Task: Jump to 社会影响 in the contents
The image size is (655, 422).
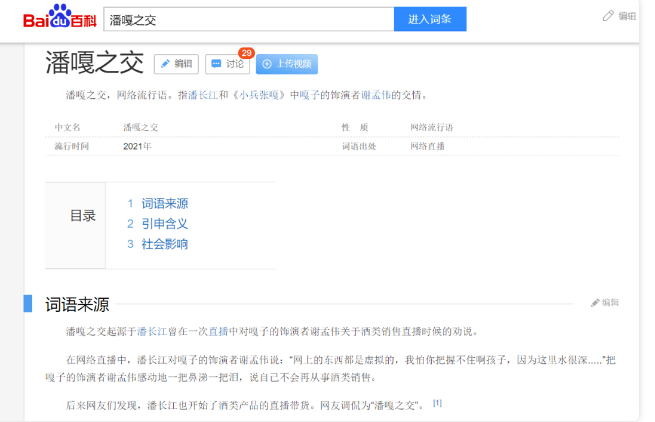Action: click(165, 244)
